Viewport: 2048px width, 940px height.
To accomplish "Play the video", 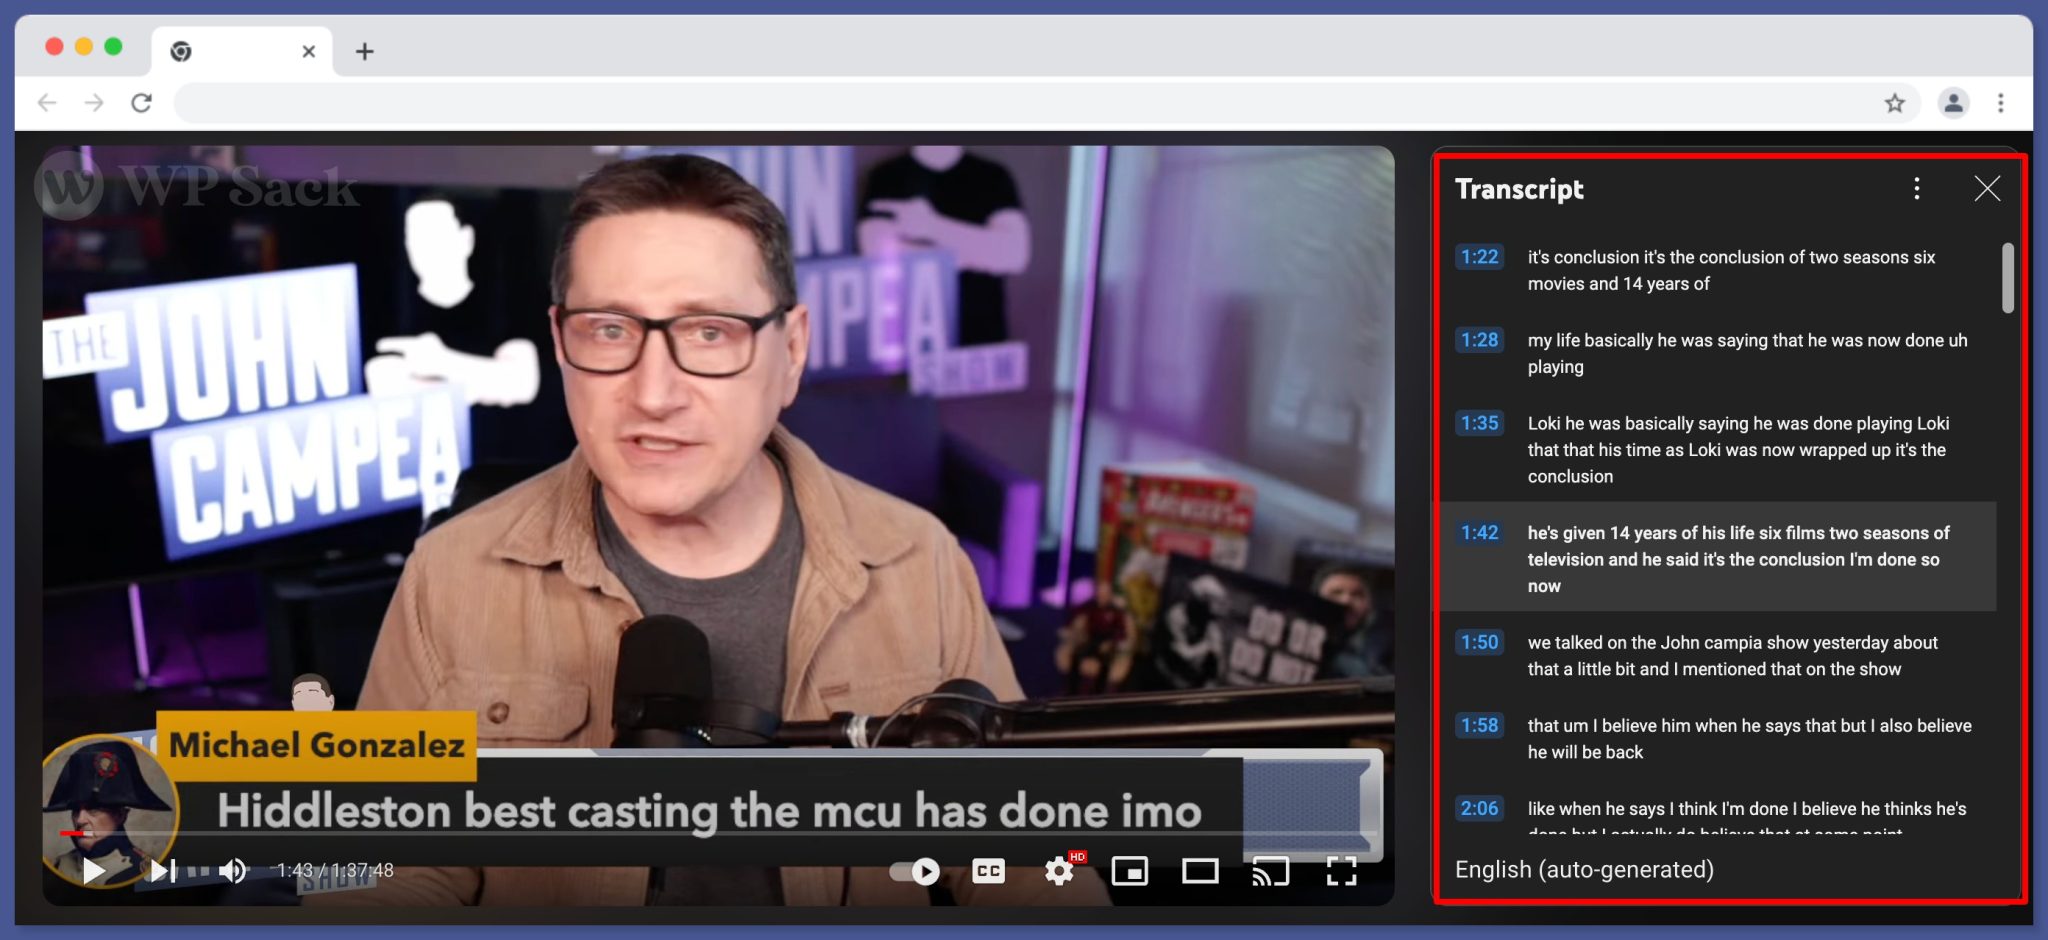I will pyautogui.click(x=94, y=871).
